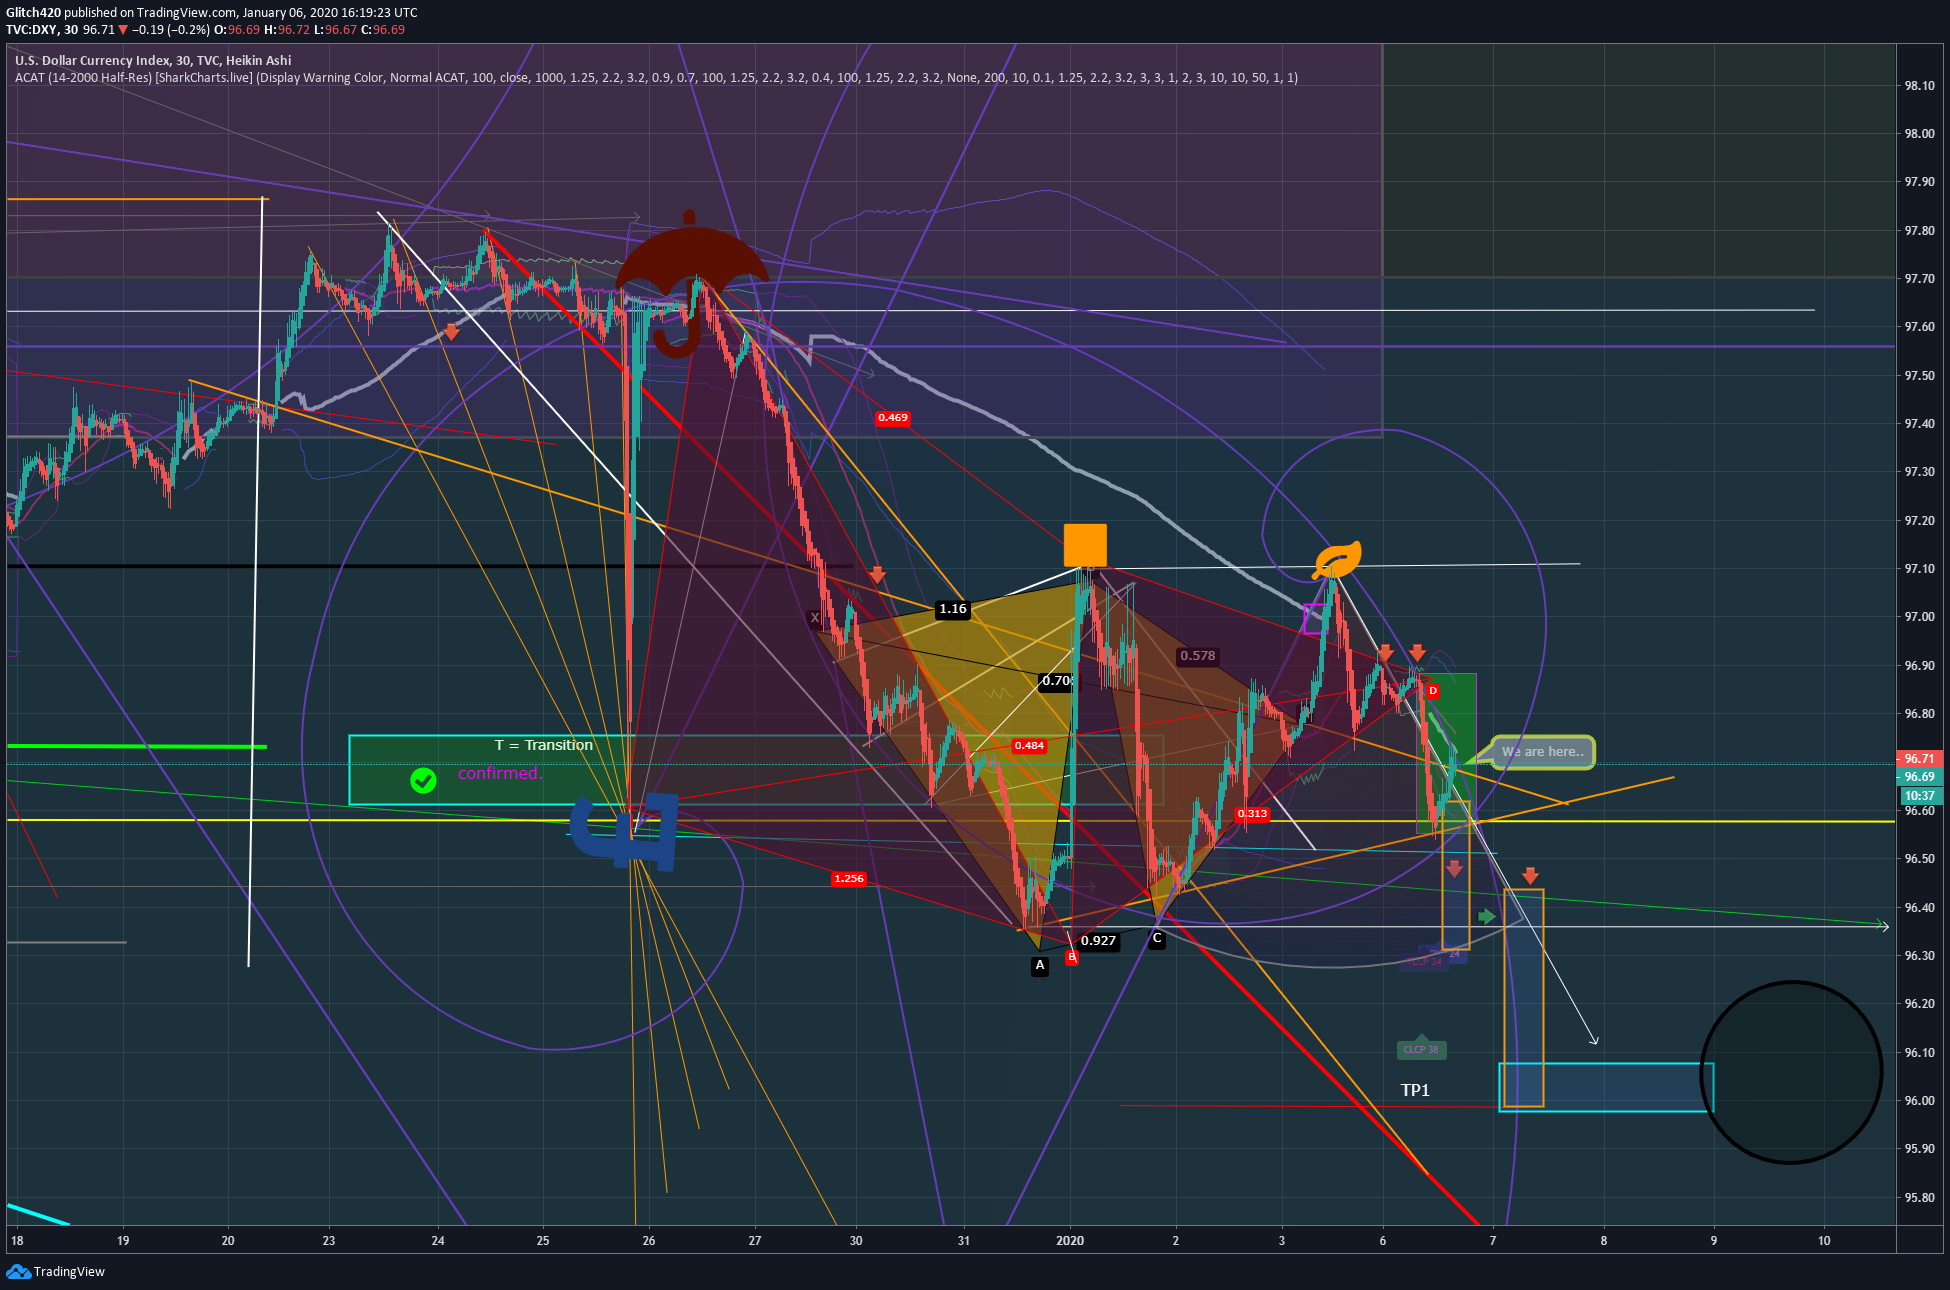Click the 1.256 ratio label
The width and height of the screenshot is (1950, 1290).
click(x=849, y=879)
